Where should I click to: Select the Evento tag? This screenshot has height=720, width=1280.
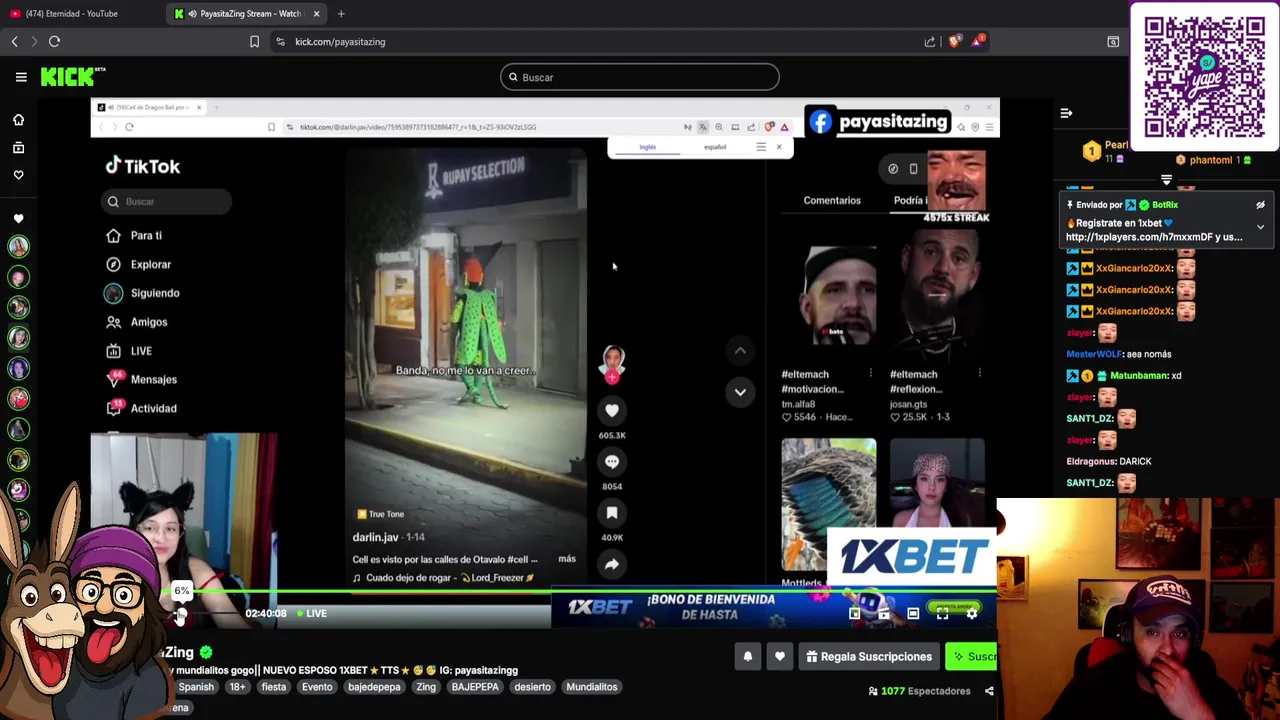317,687
